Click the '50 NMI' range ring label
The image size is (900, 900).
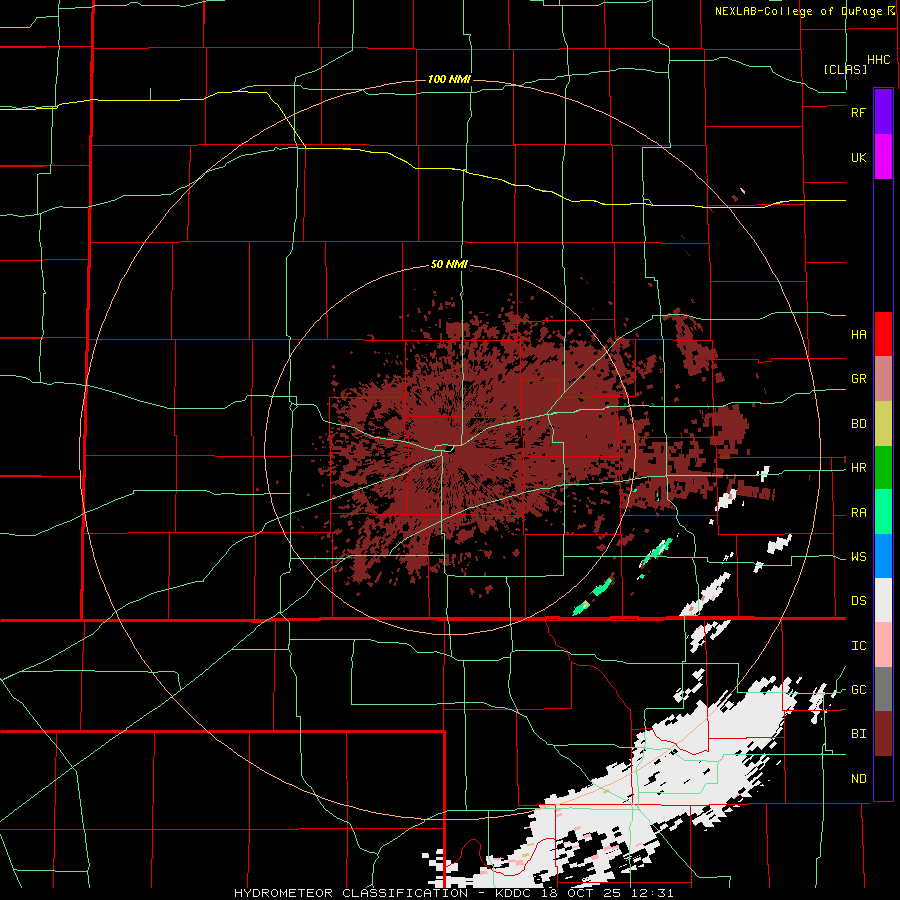click(x=449, y=265)
